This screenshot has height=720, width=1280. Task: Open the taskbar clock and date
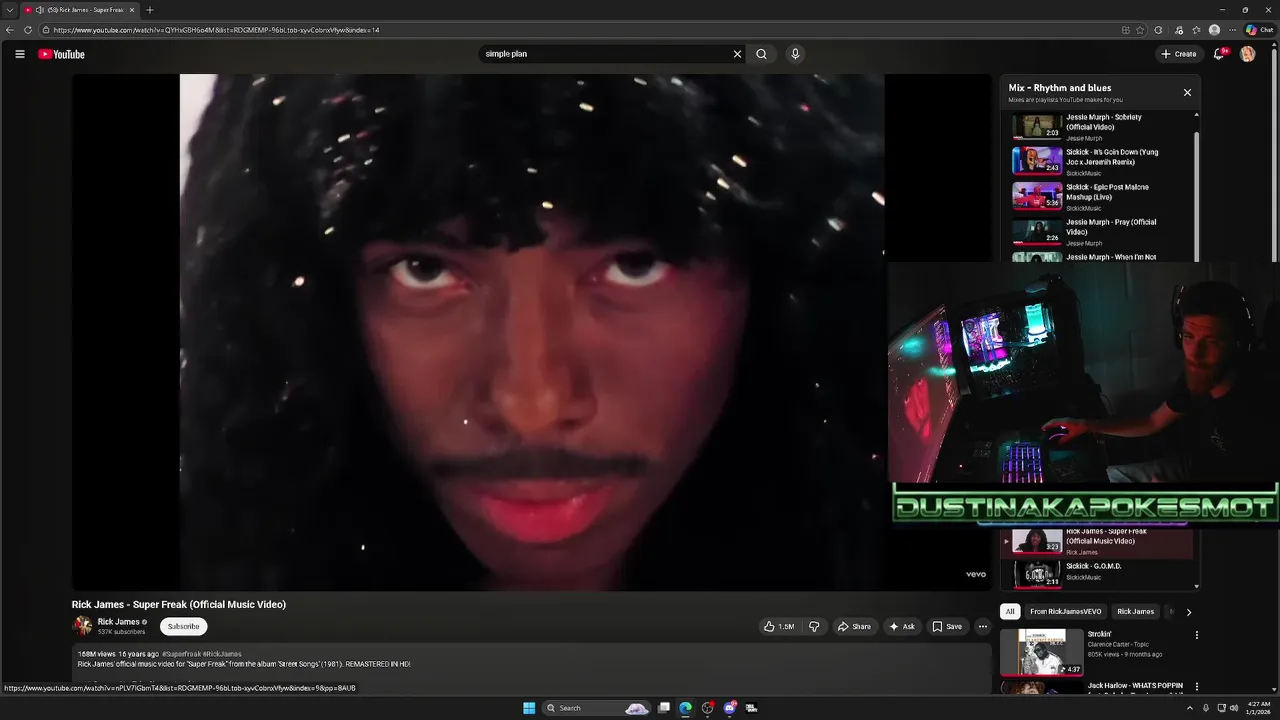pos(1259,708)
